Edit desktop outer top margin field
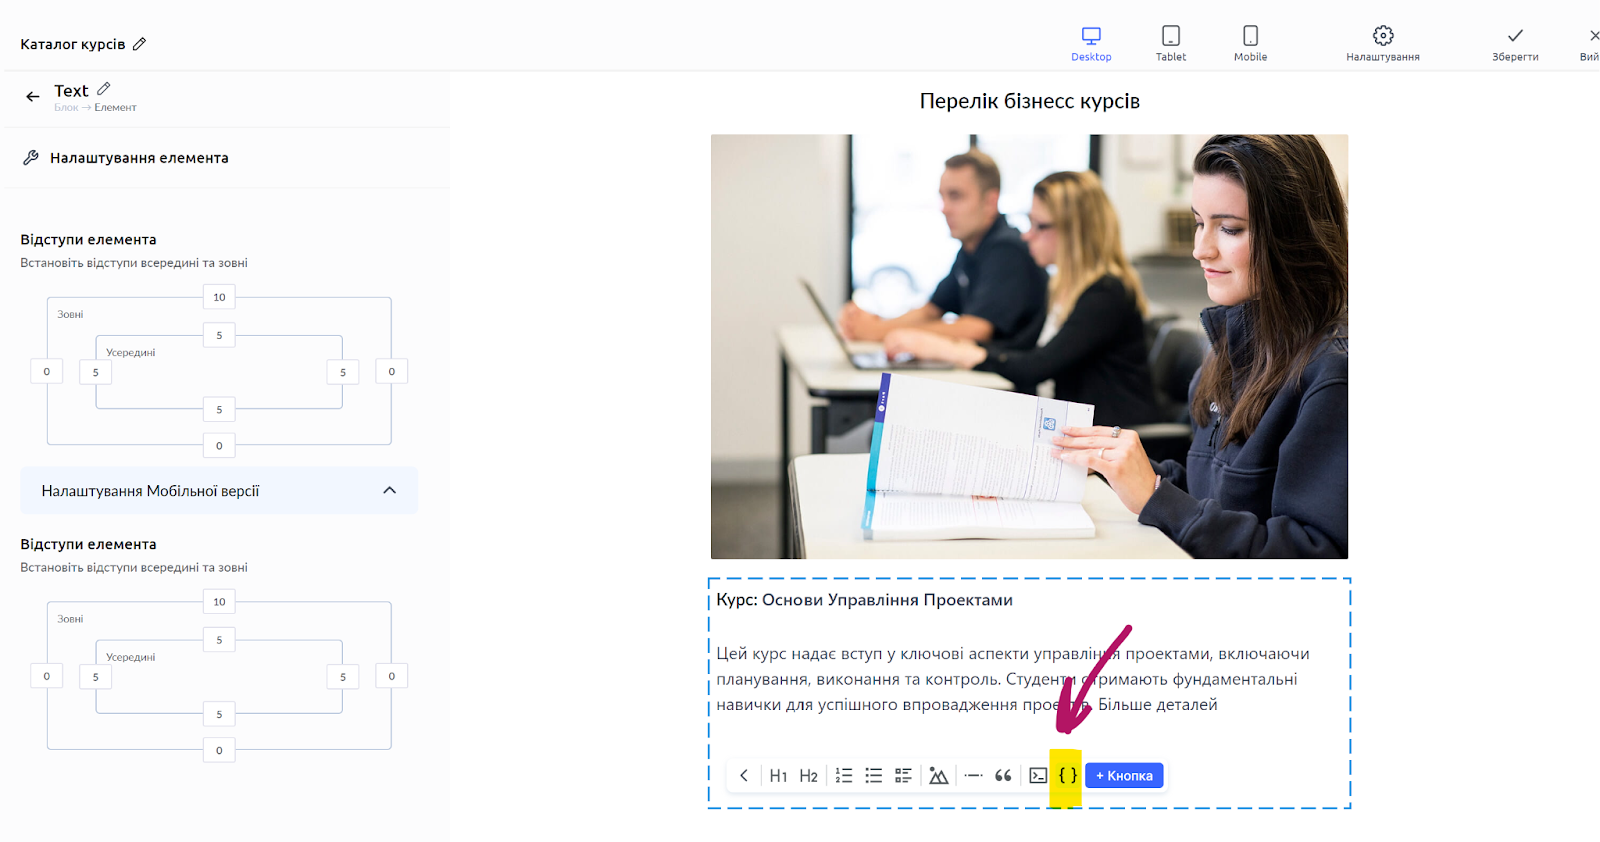This screenshot has width=1600, height=842. pyautogui.click(x=219, y=297)
